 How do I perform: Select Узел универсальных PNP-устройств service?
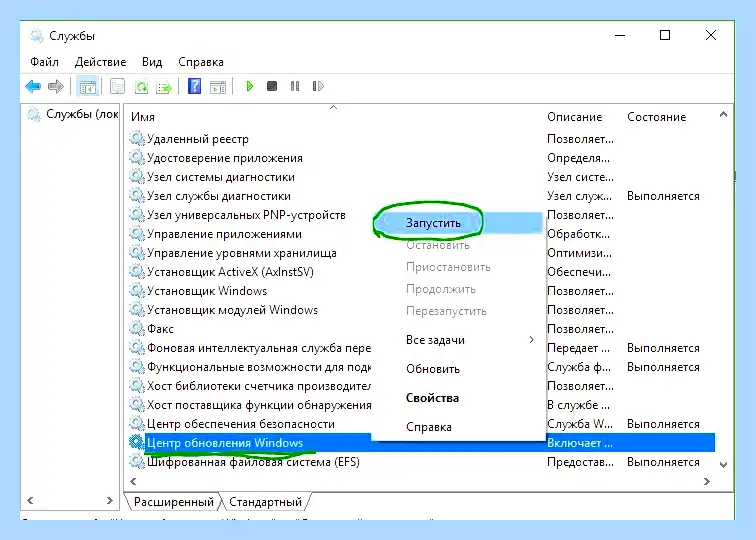coord(246,215)
